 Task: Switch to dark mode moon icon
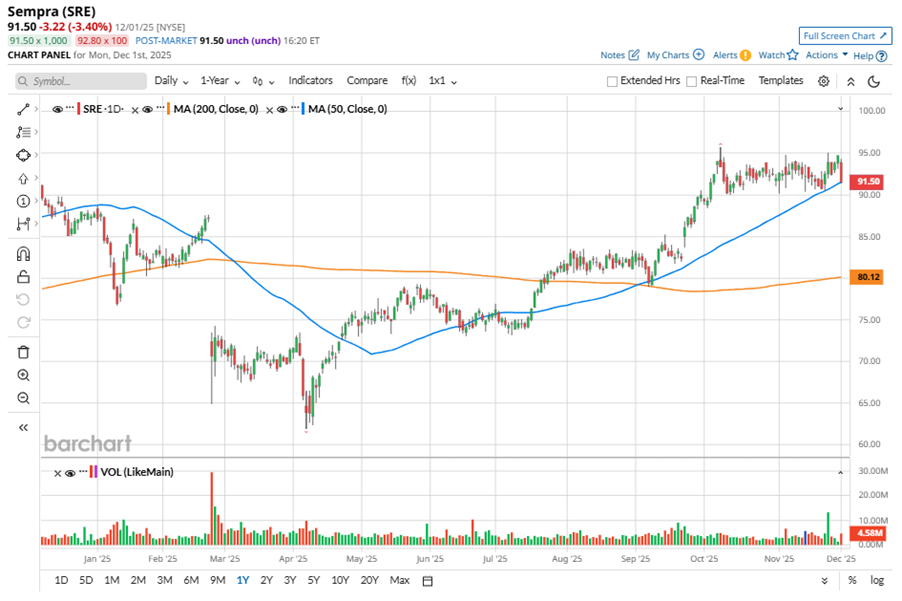[874, 81]
